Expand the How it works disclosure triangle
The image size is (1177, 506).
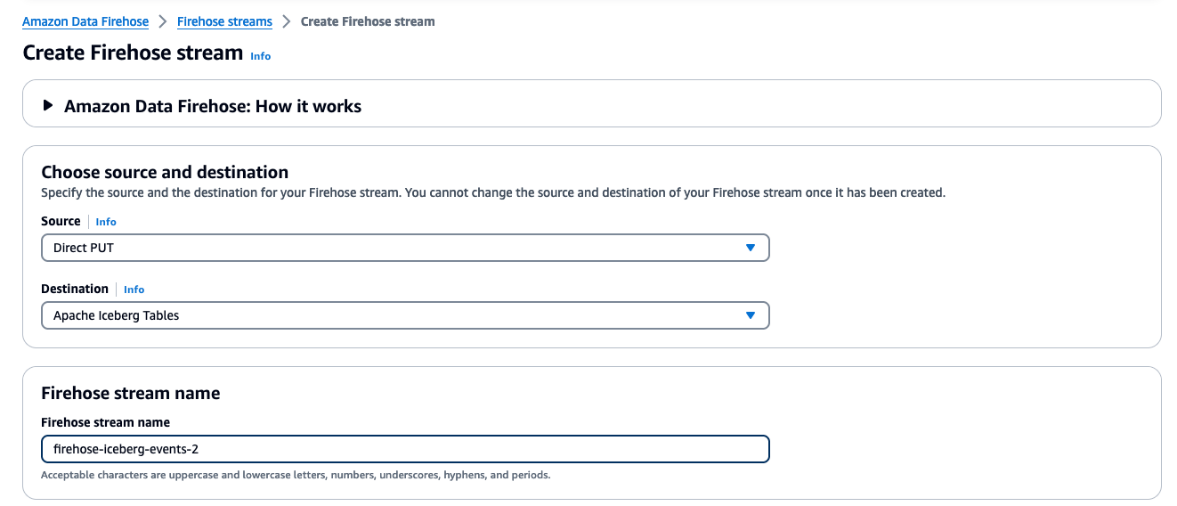tap(48, 105)
